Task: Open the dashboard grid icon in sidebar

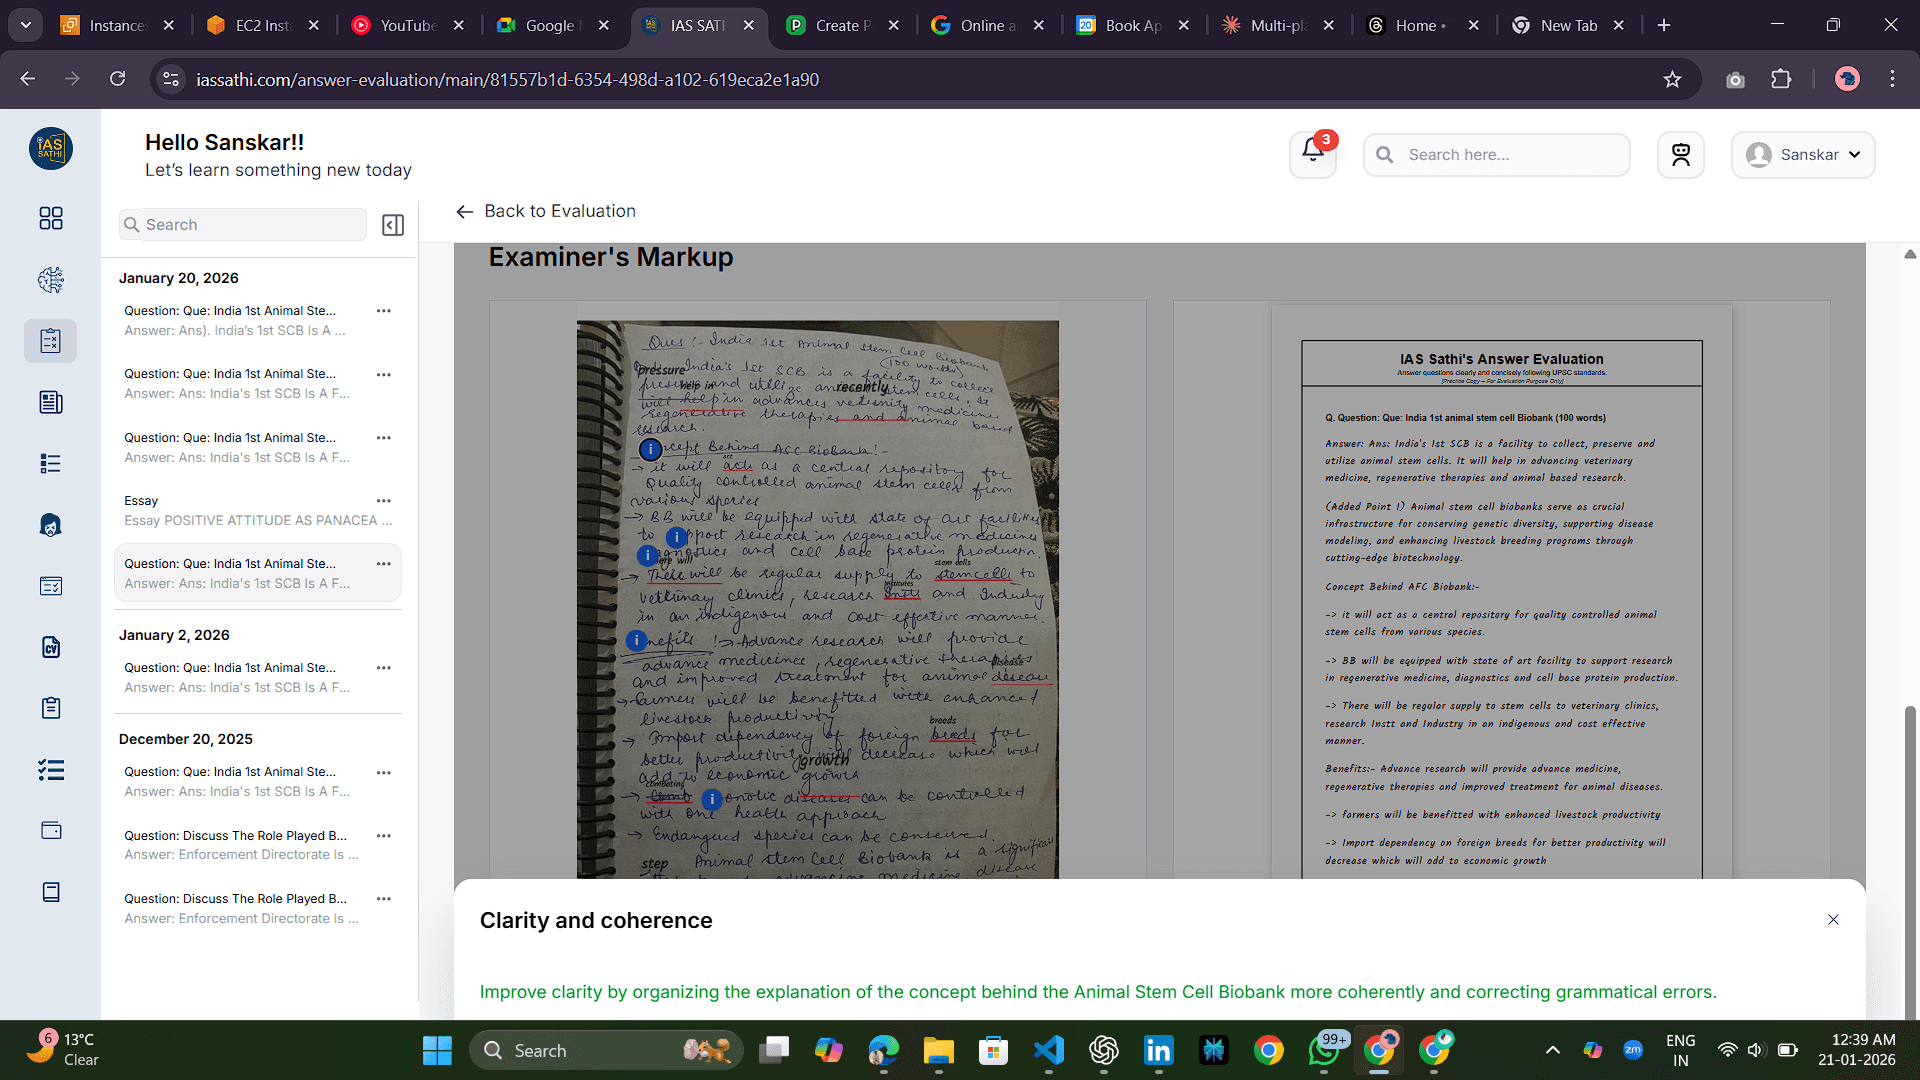Action: (x=50, y=218)
